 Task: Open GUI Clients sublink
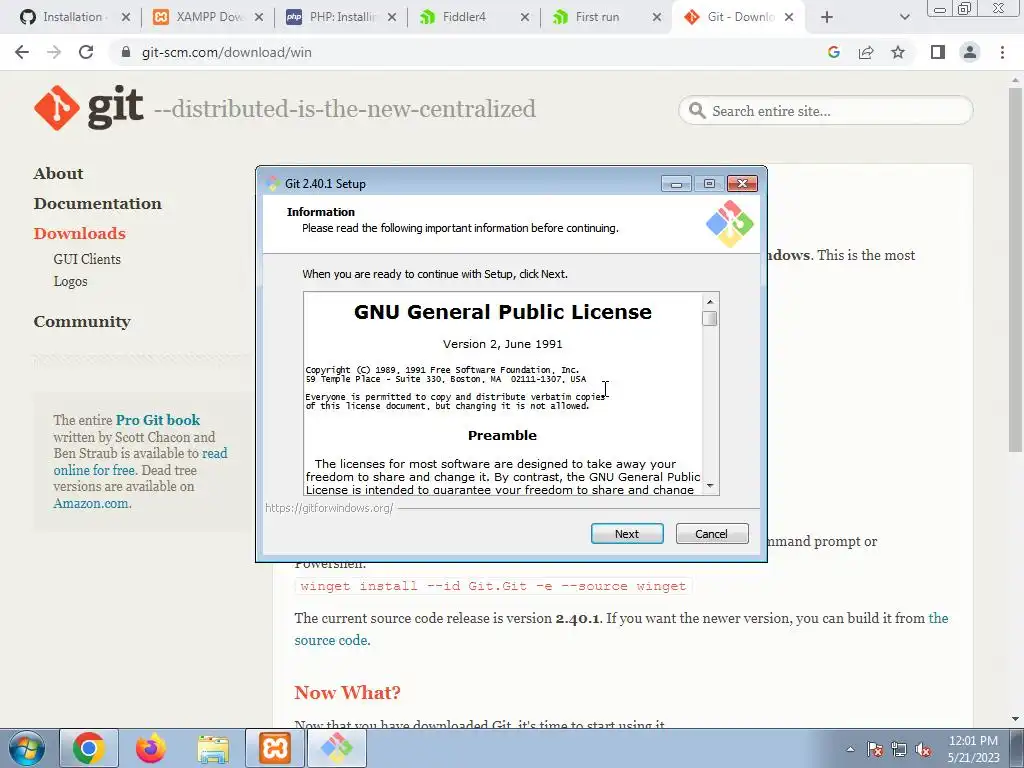(x=87, y=259)
